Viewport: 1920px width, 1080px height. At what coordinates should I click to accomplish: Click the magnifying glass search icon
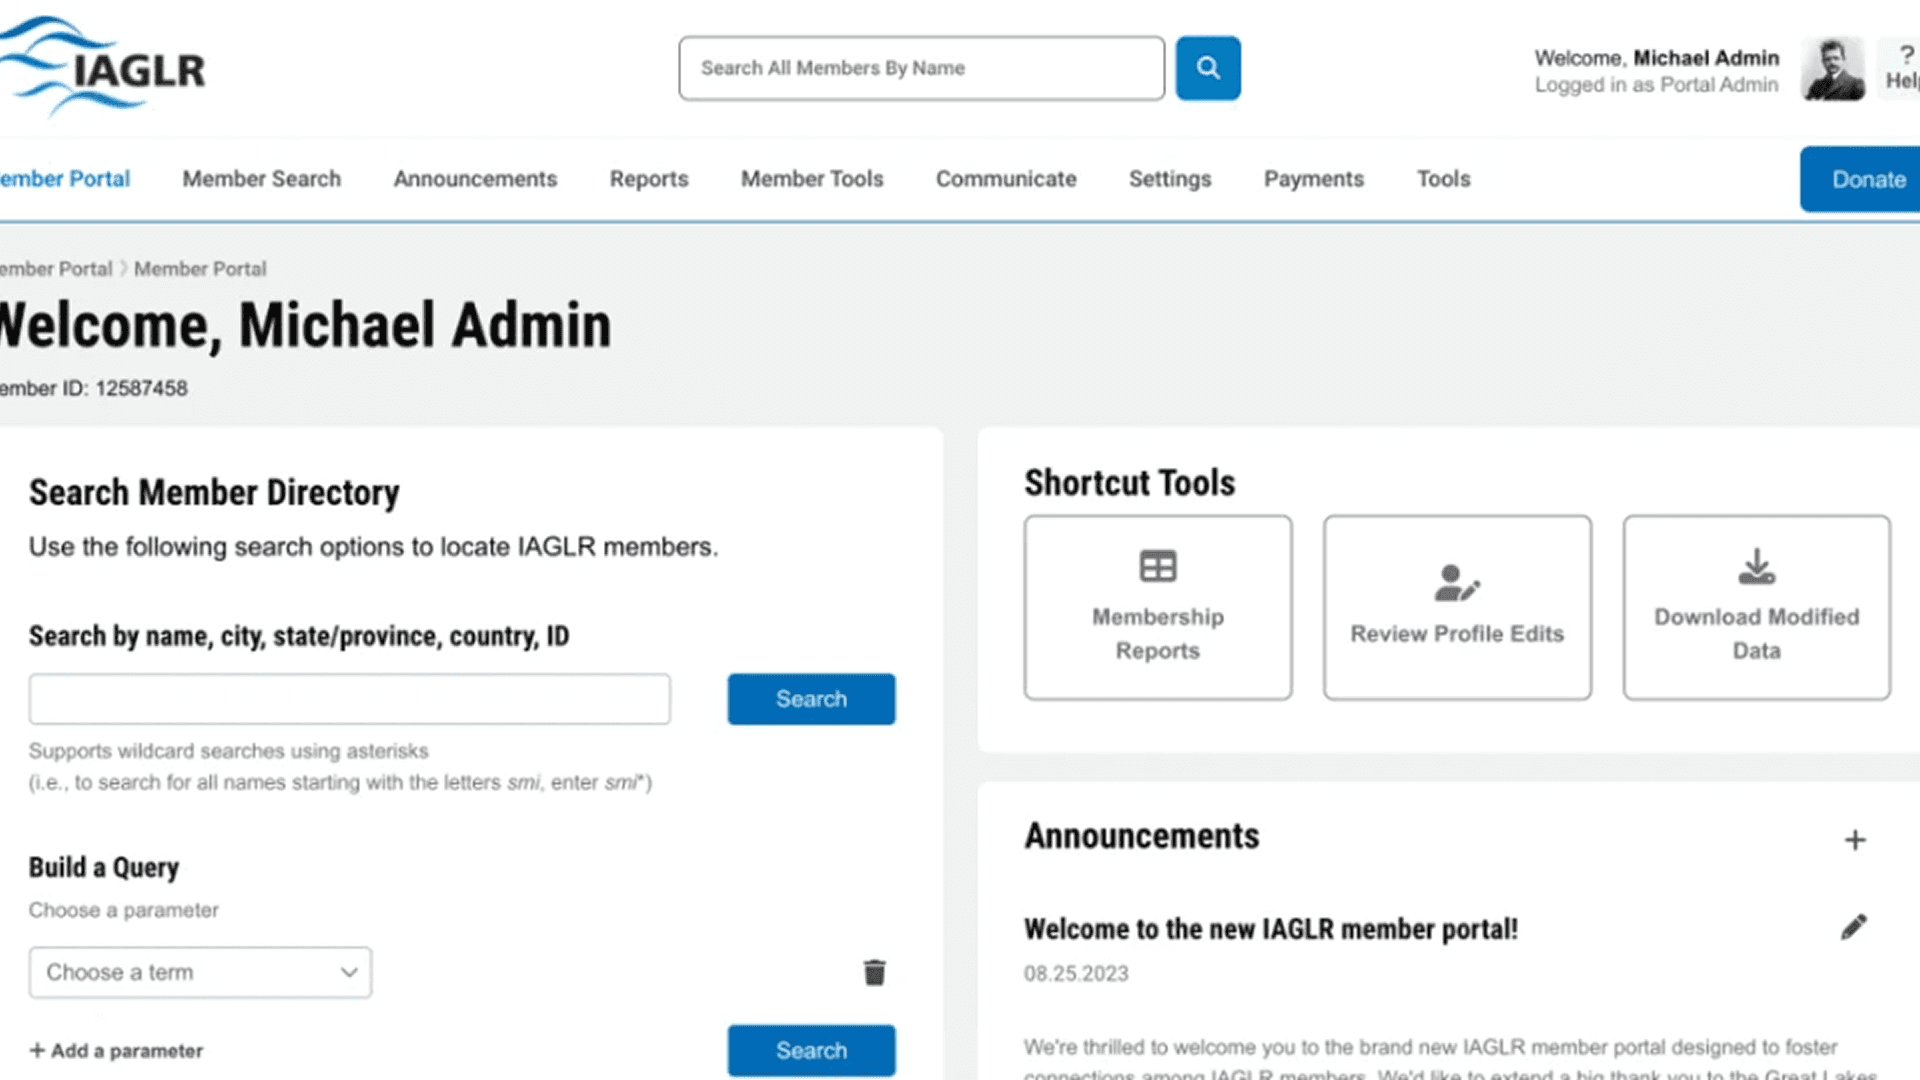point(1207,68)
